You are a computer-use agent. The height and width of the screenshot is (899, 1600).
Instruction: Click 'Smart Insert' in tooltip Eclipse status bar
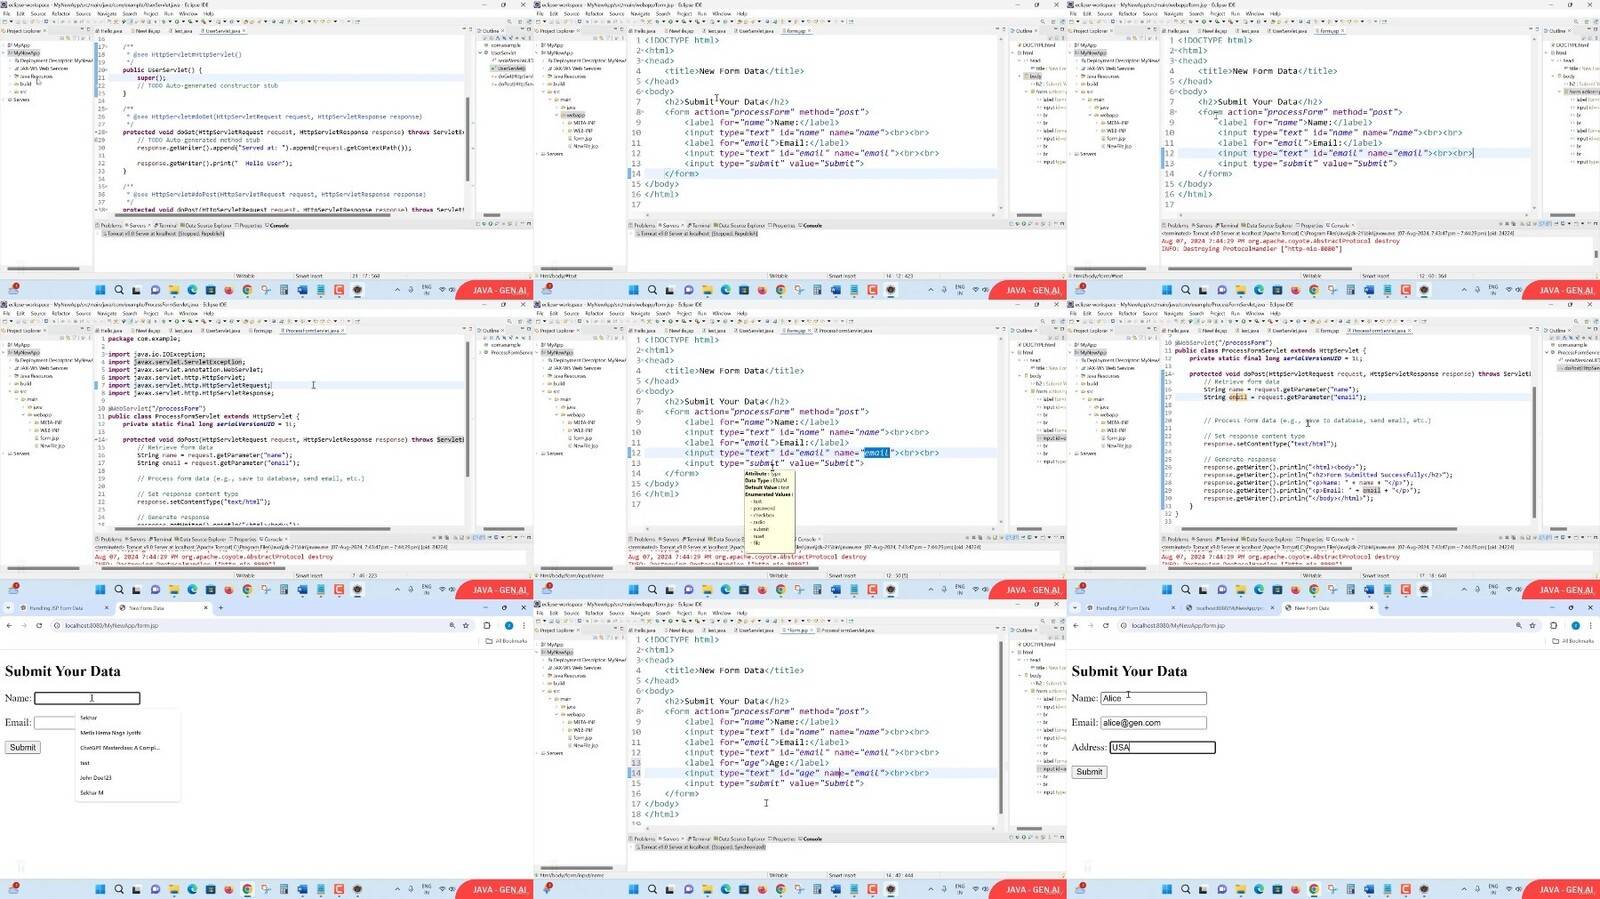(841, 575)
